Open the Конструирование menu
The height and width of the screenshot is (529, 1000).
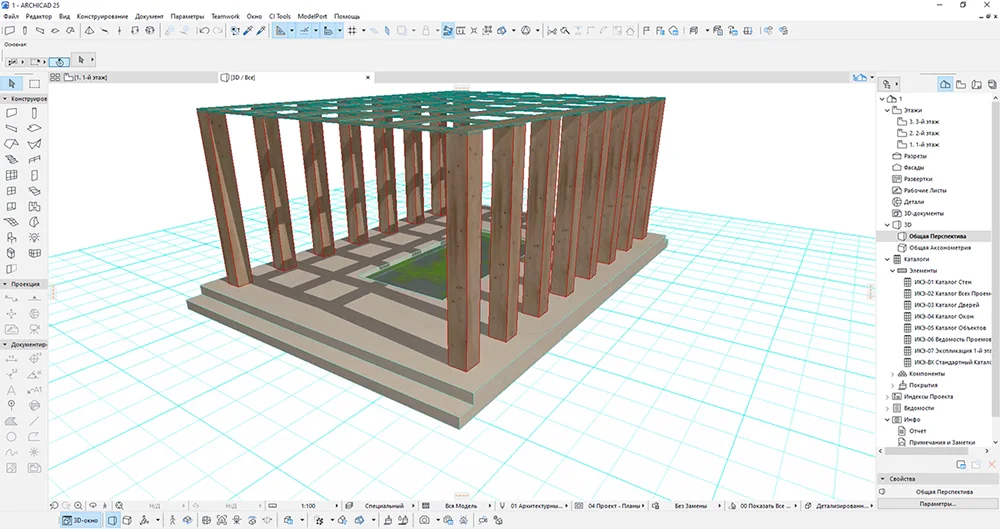click(103, 17)
